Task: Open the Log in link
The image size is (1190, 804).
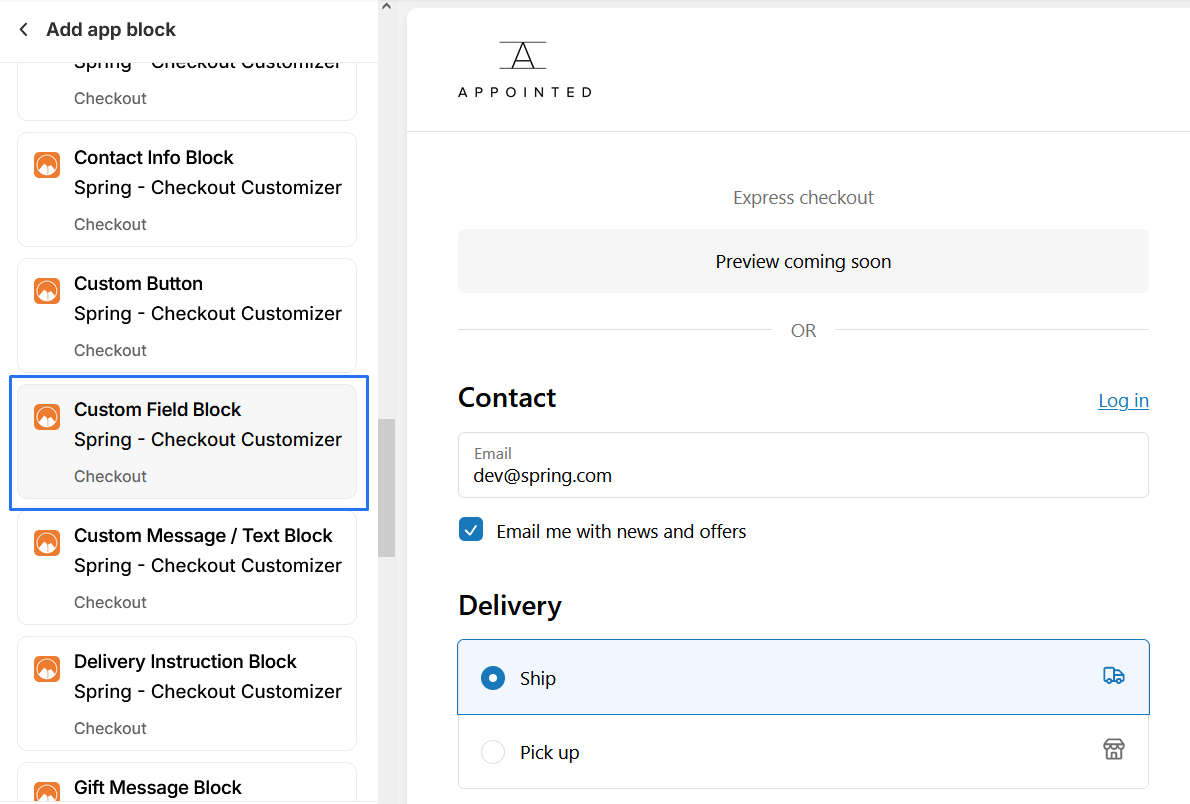Action: point(1122,400)
